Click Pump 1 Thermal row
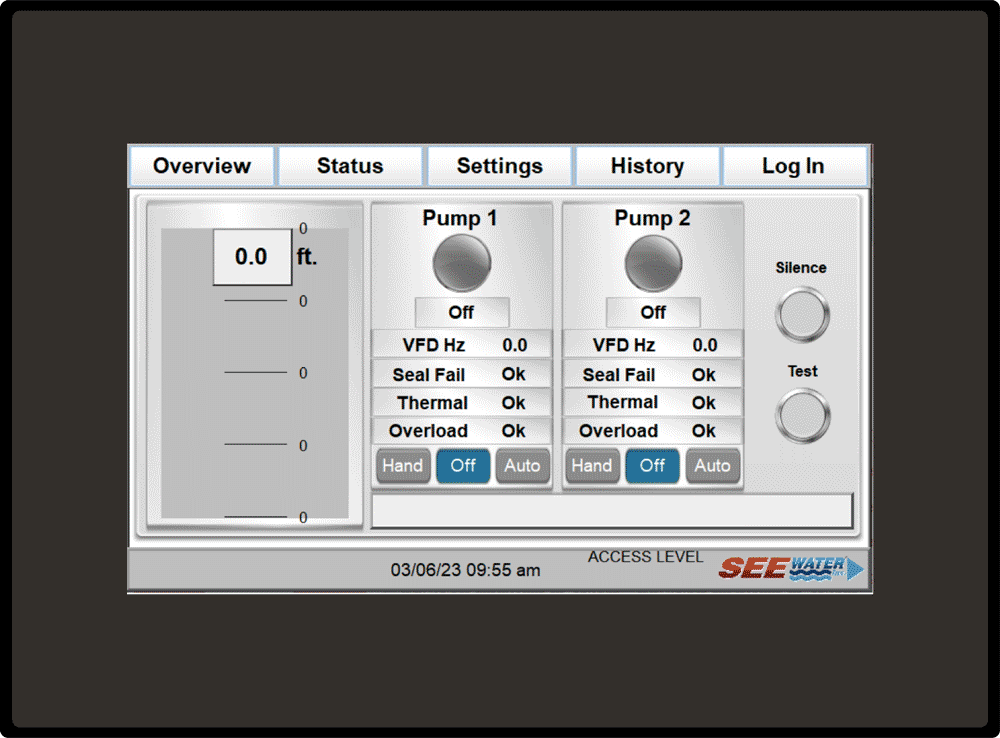Image resolution: width=1000 pixels, height=738 pixels. pyautogui.click(x=462, y=402)
